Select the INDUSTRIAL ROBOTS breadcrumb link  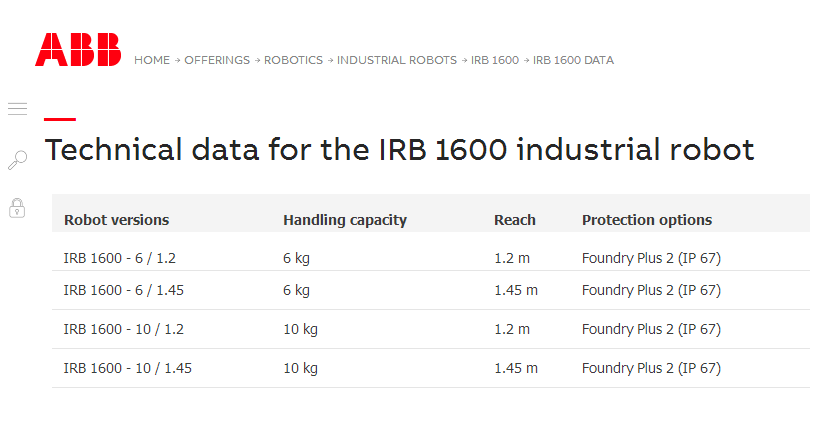click(x=396, y=60)
